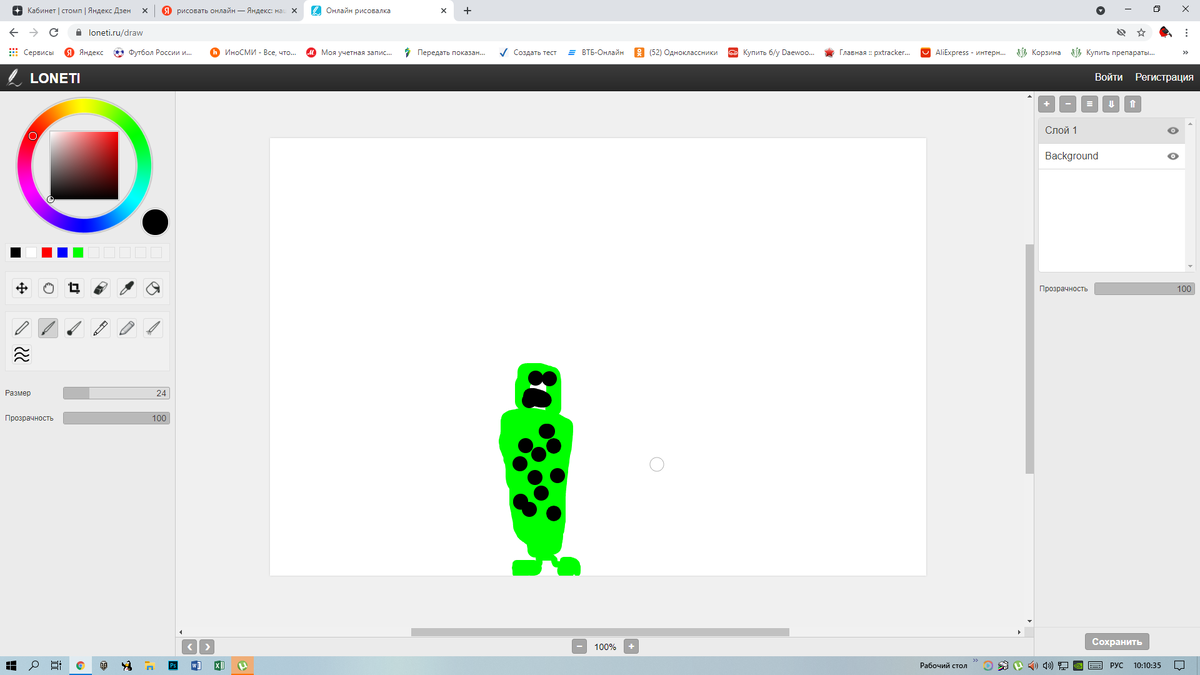Open the Chrome three-dot menu
The width and height of the screenshot is (1200, 675).
point(1187,32)
